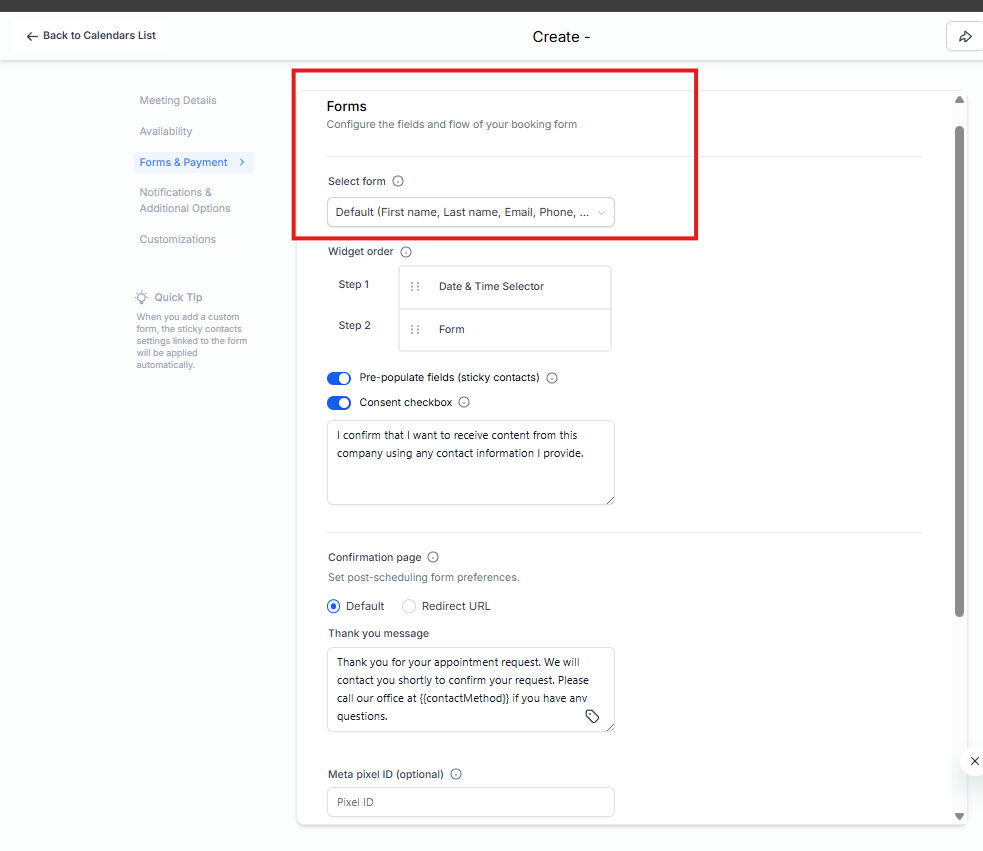Click info icon next to Select form
Viewport: 983px width, 851px height.
point(398,182)
